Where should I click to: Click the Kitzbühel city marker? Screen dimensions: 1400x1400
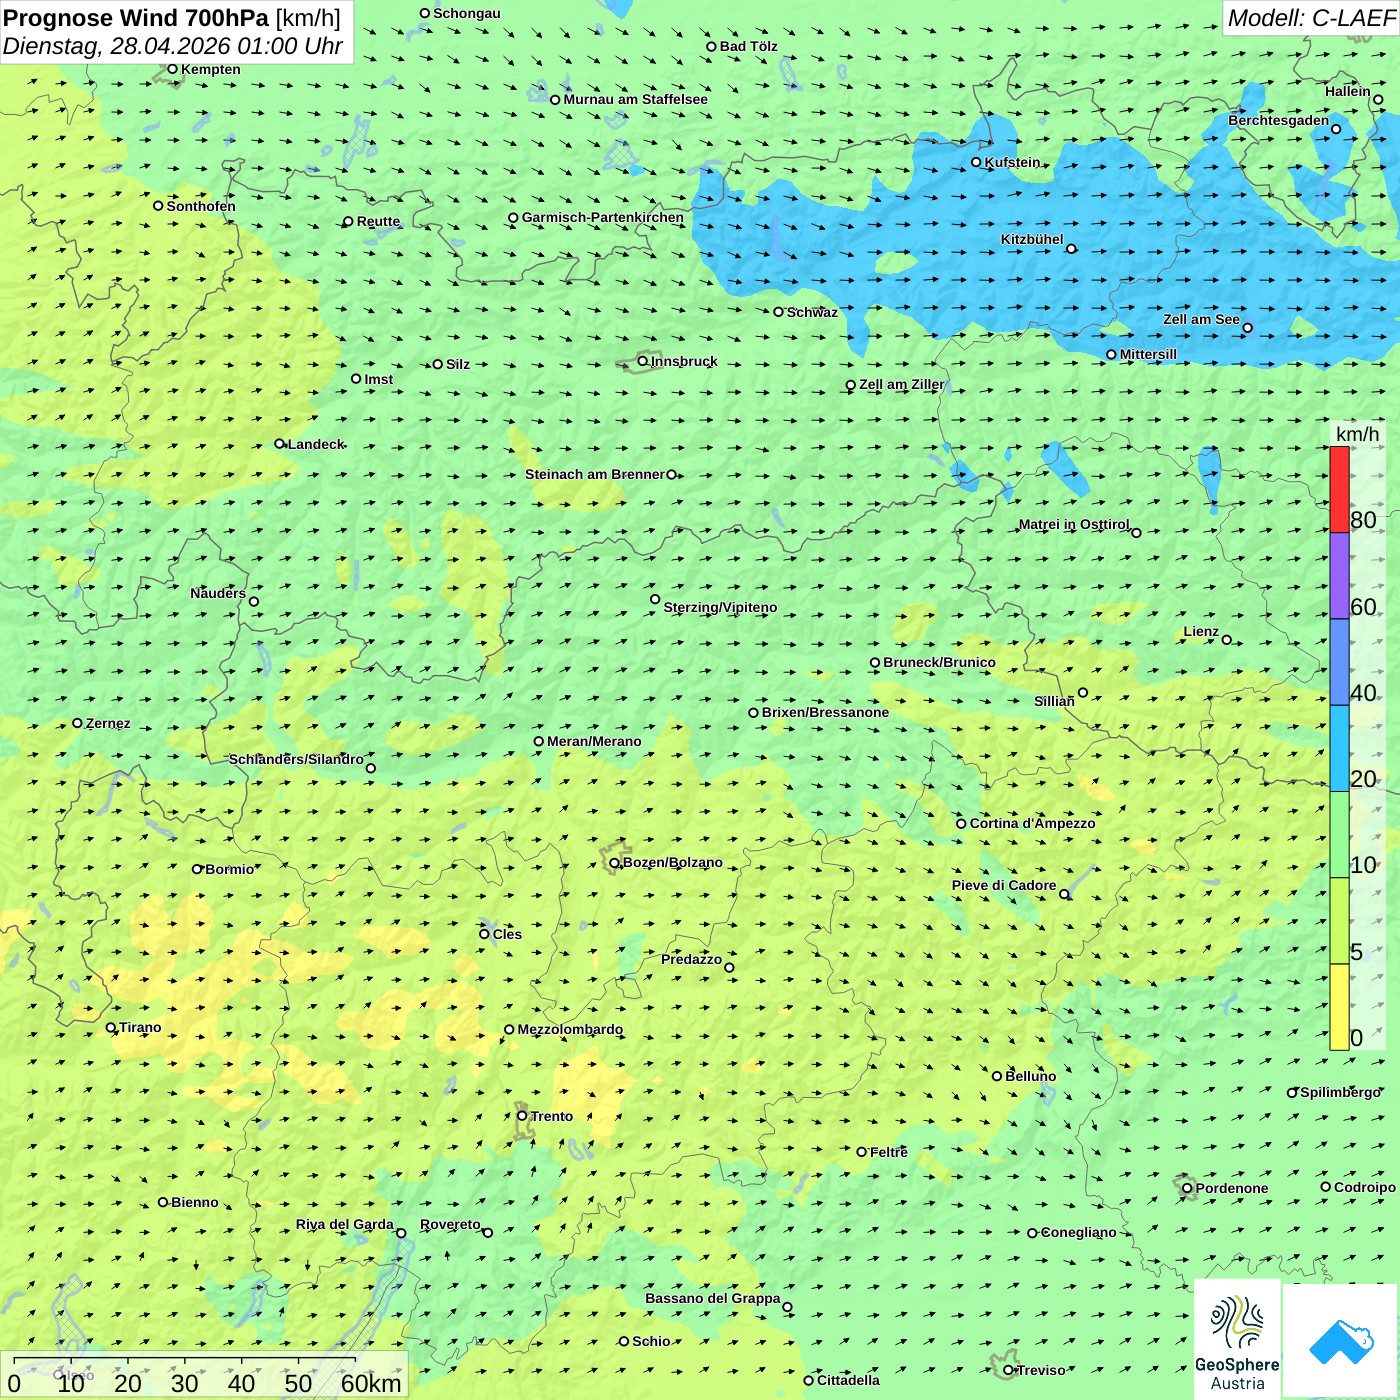pyautogui.click(x=1071, y=249)
